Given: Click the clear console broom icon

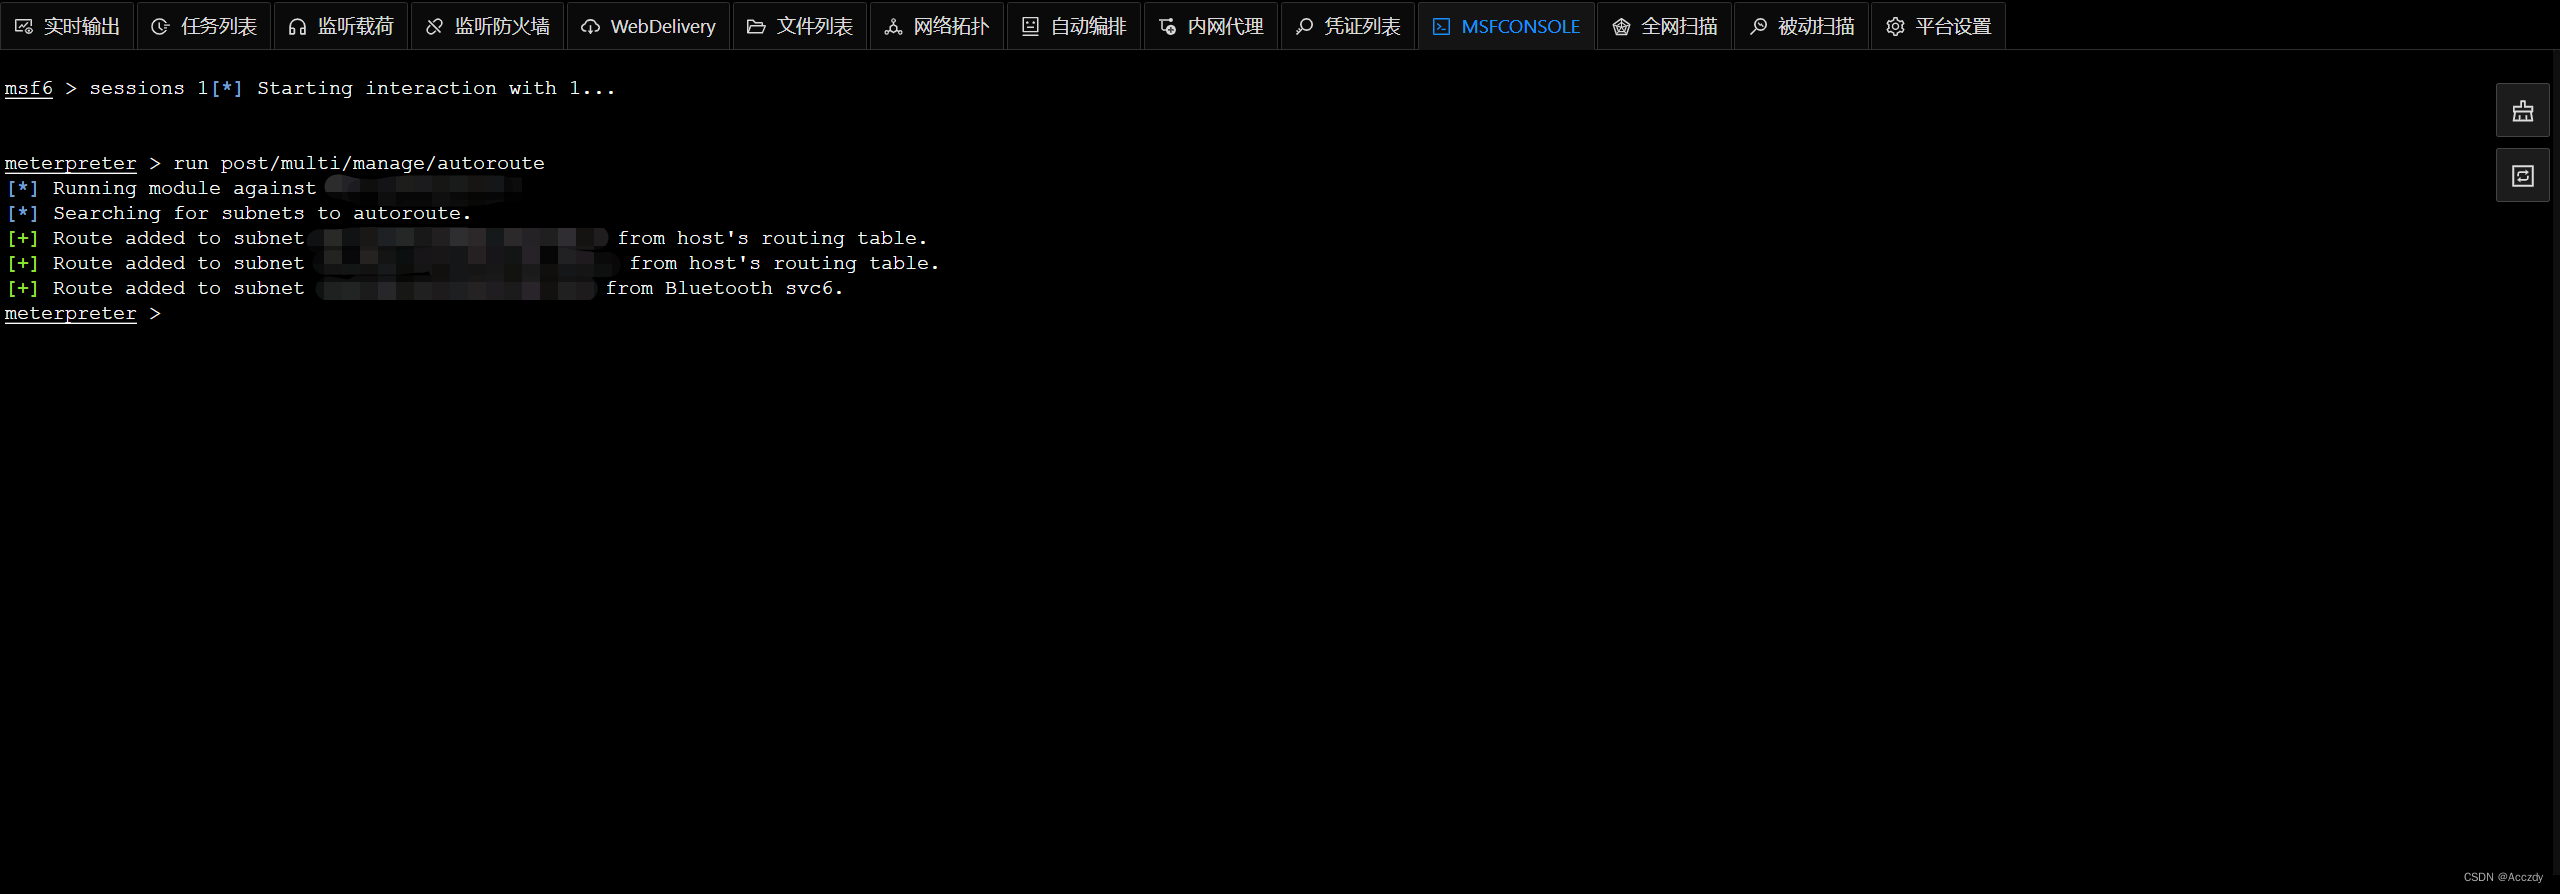Looking at the screenshot, I should pyautogui.click(x=2523, y=111).
